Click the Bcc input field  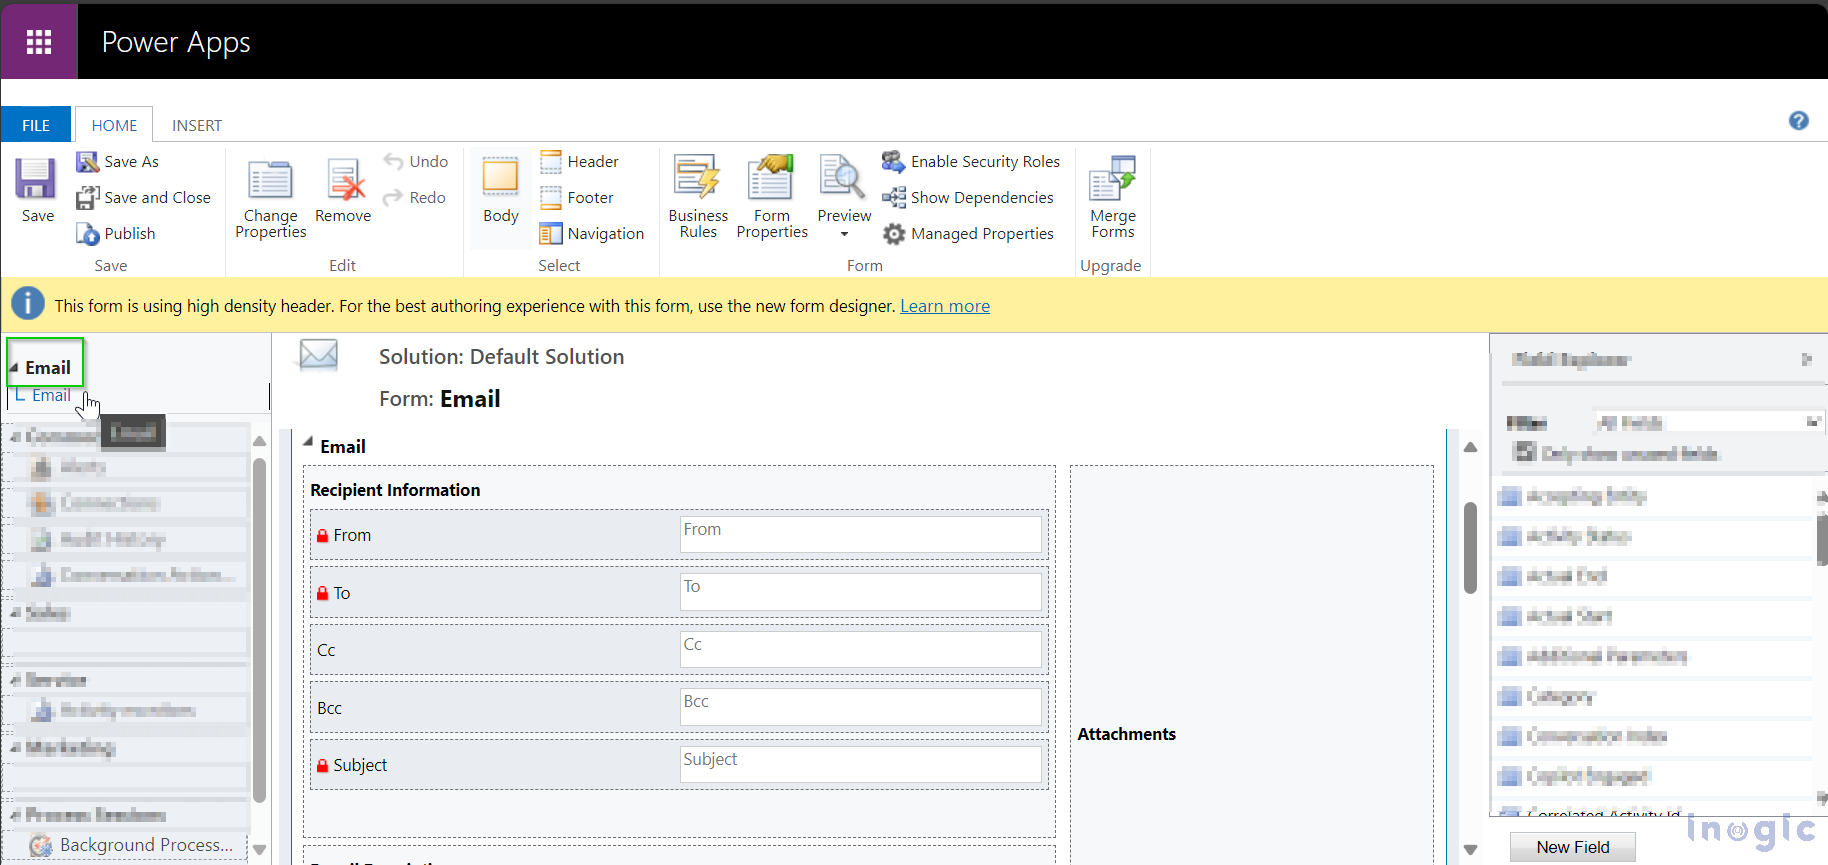(x=861, y=707)
